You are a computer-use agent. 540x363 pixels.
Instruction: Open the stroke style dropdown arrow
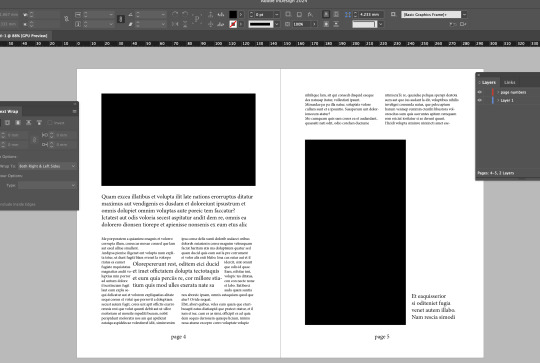[277, 24]
